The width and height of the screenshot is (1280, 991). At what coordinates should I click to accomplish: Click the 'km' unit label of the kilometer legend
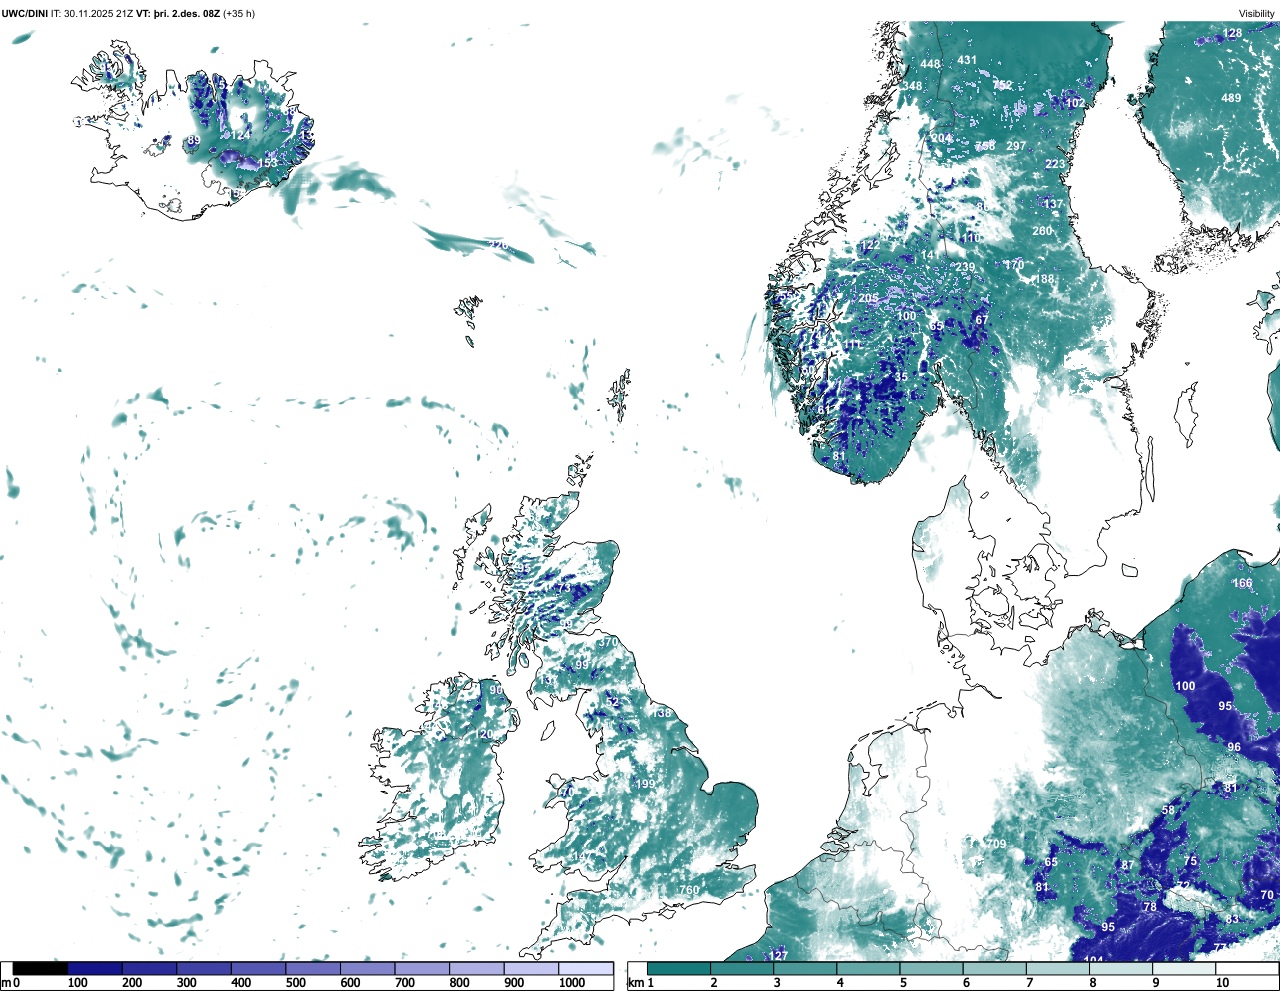(x=636, y=983)
